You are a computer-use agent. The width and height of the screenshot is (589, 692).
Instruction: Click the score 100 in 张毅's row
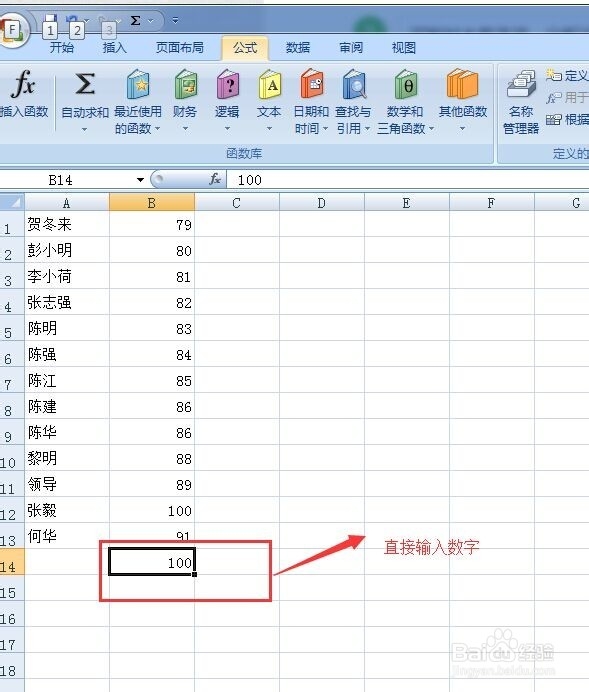coord(152,510)
